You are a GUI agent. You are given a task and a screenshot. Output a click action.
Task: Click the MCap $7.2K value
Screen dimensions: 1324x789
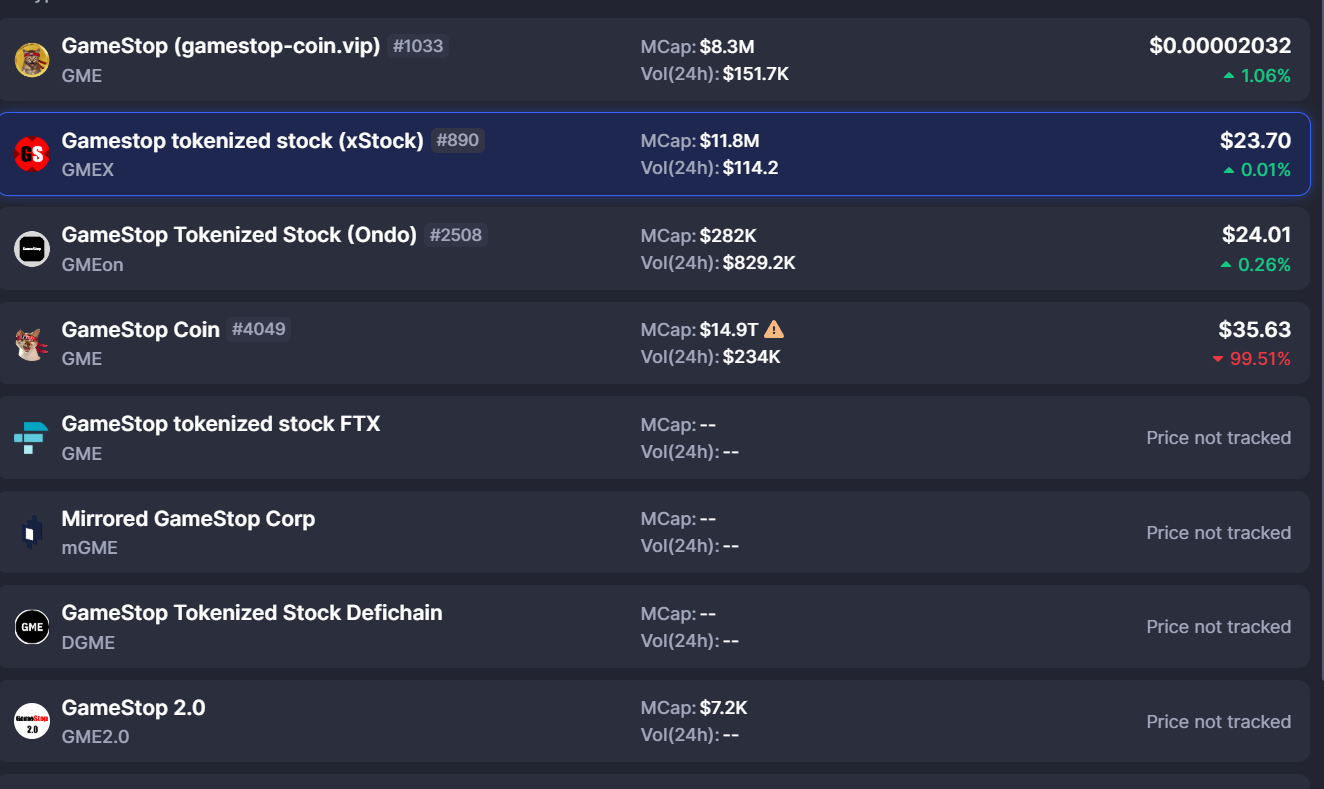tap(724, 708)
